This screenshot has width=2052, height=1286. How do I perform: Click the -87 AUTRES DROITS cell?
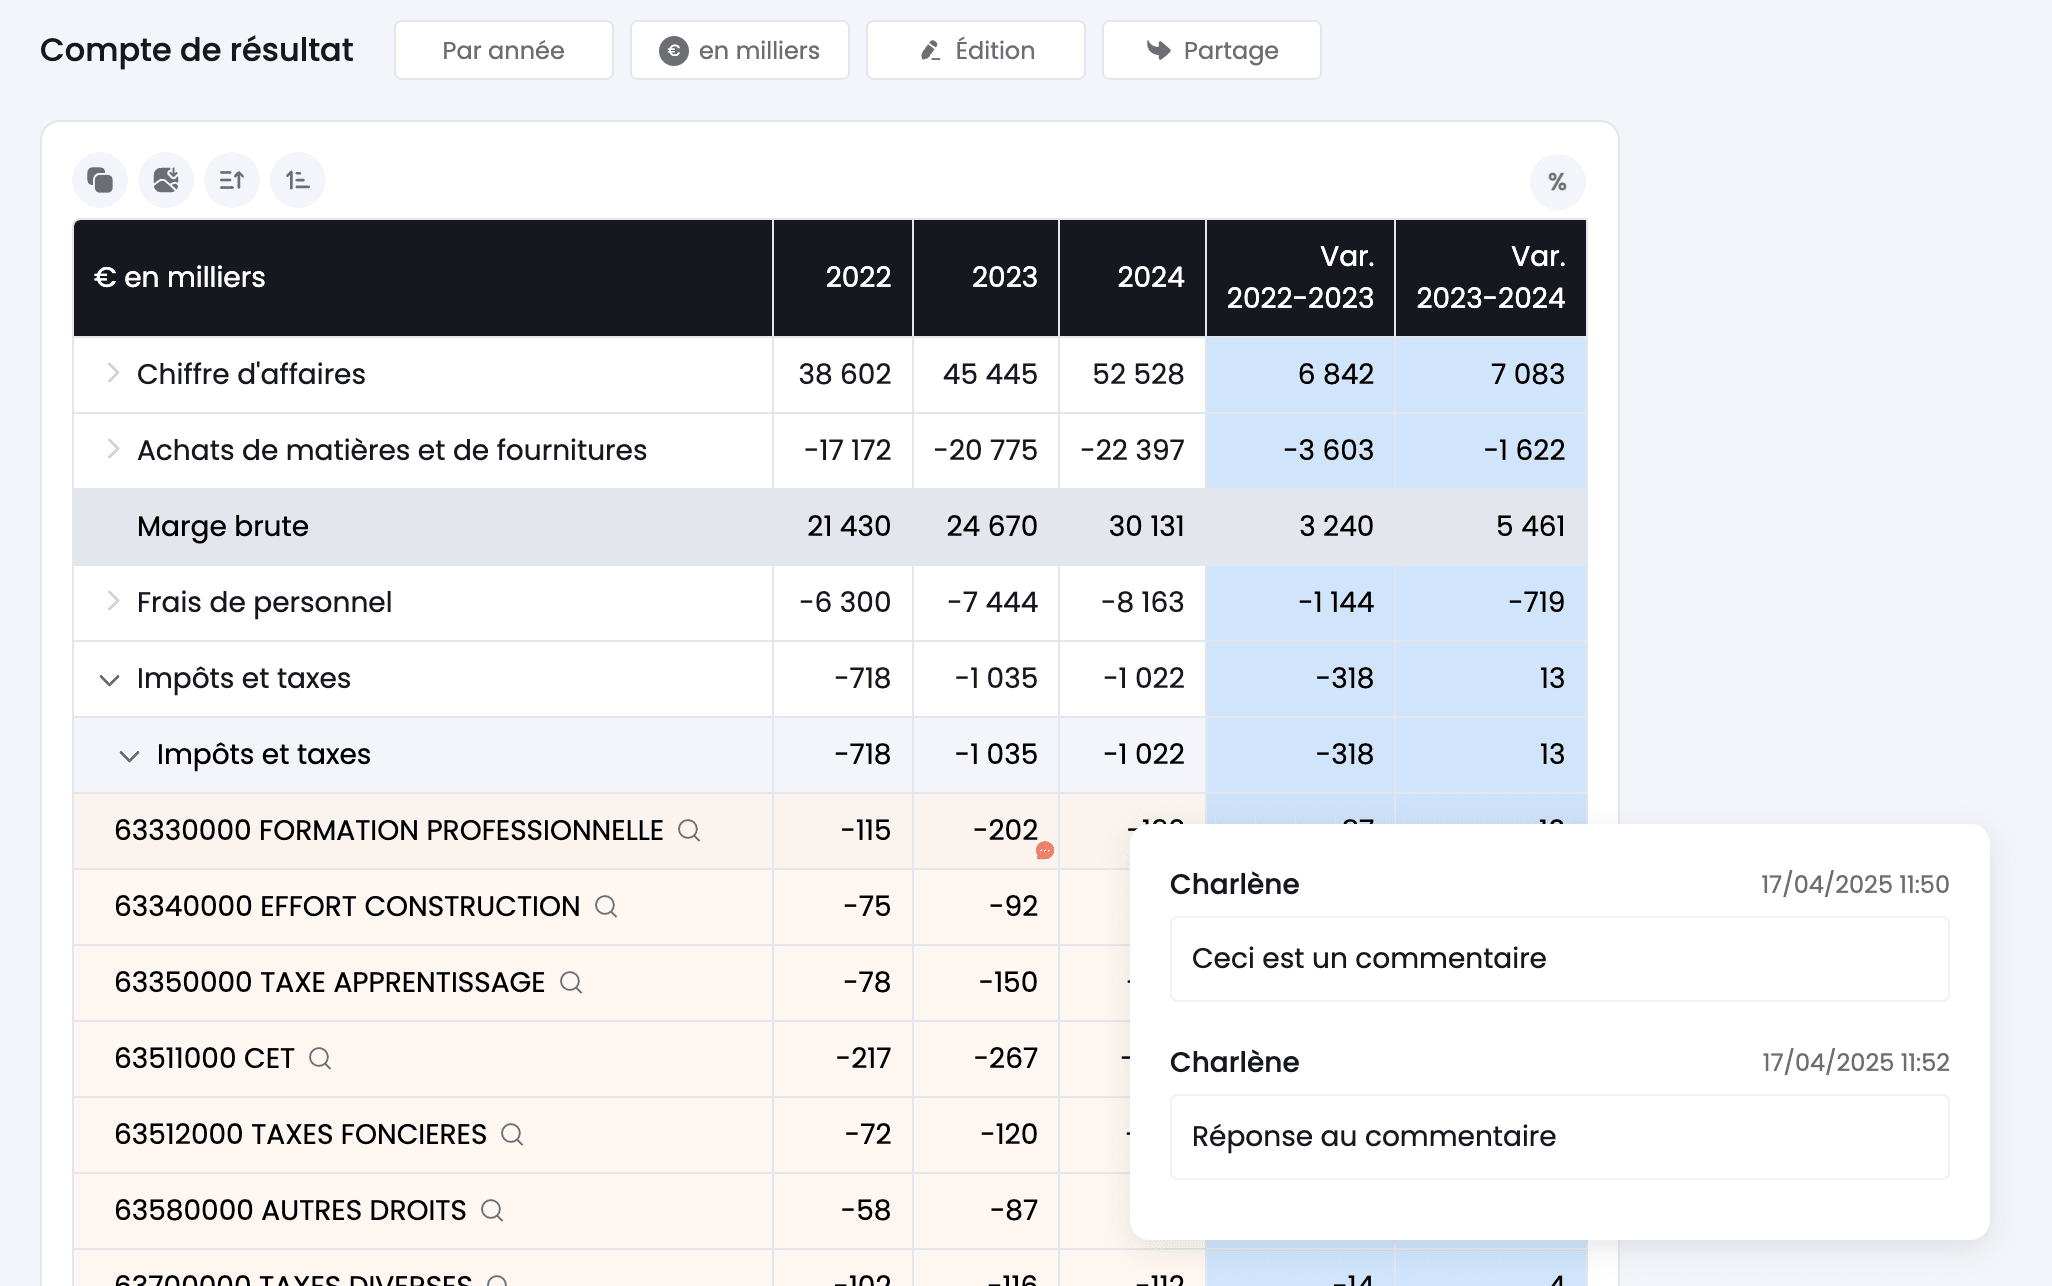986,1210
